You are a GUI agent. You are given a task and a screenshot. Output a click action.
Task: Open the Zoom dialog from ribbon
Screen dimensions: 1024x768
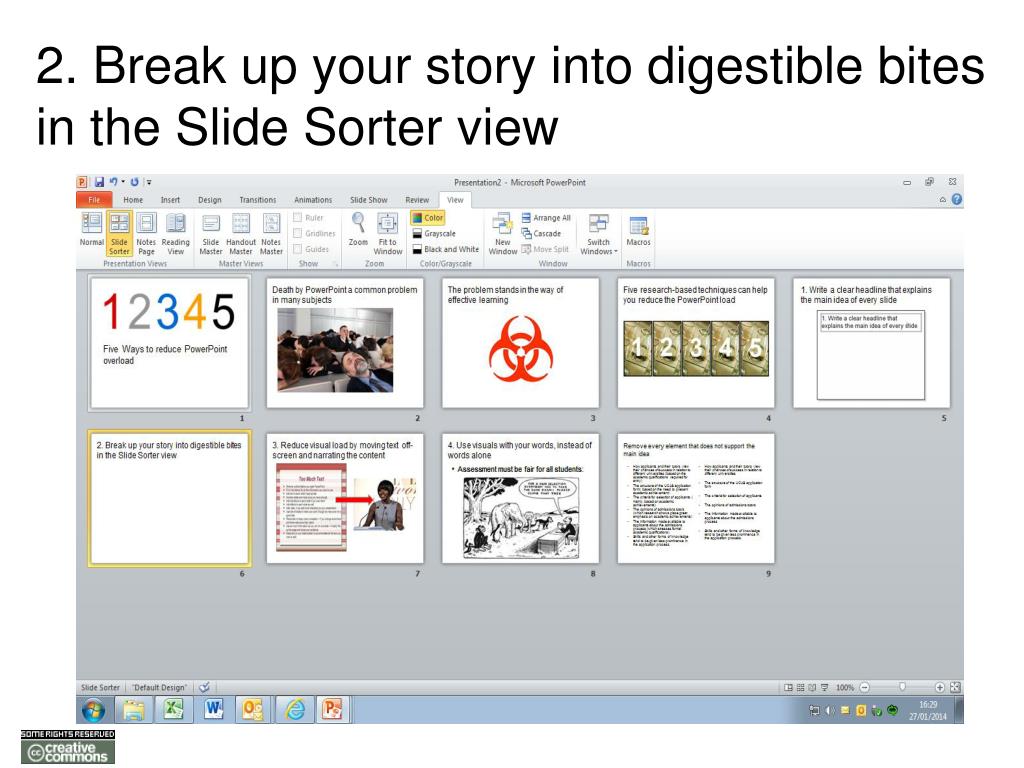358,229
